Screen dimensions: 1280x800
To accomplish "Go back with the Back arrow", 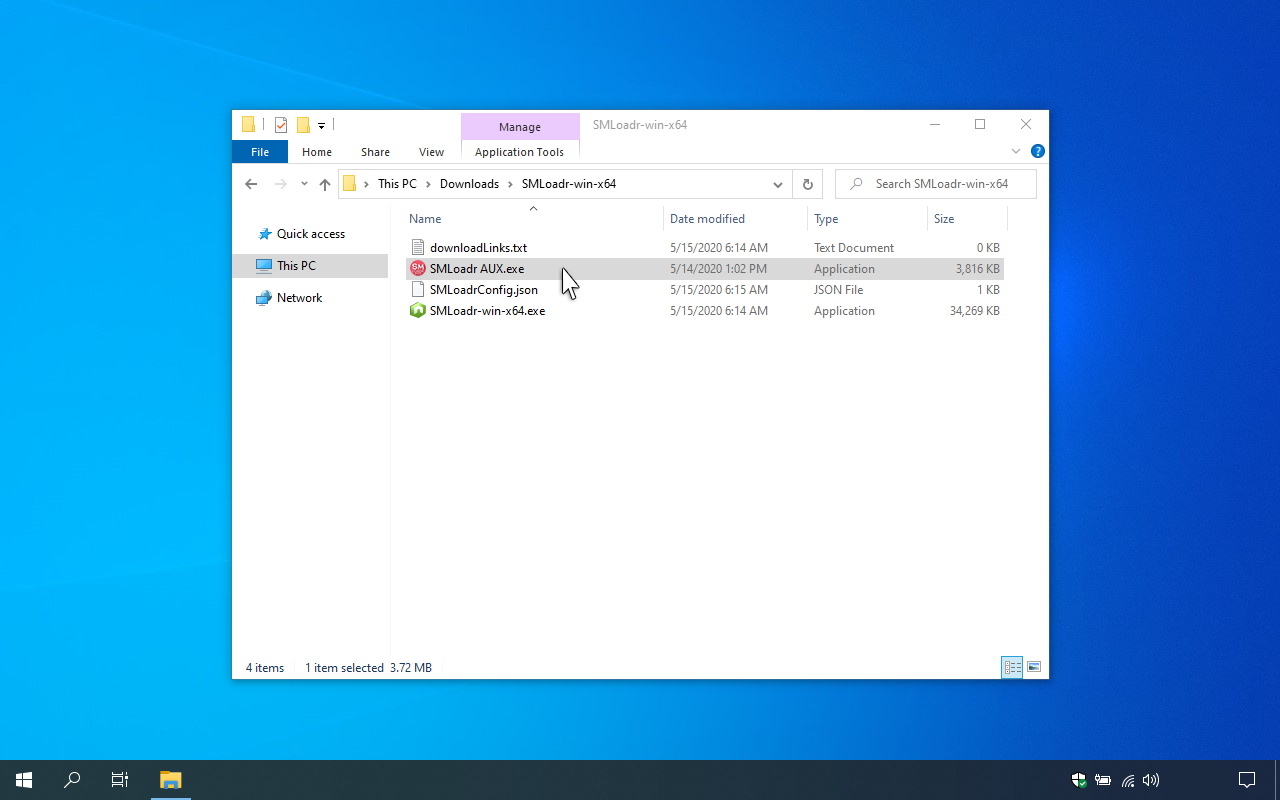I will point(251,184).
